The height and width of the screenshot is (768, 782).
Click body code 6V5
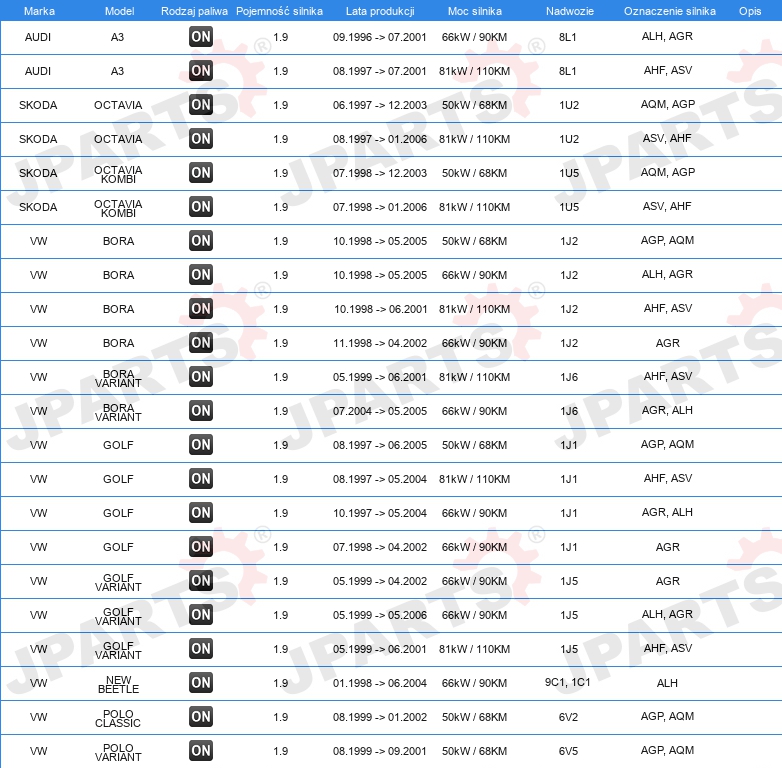pos(569,751)
